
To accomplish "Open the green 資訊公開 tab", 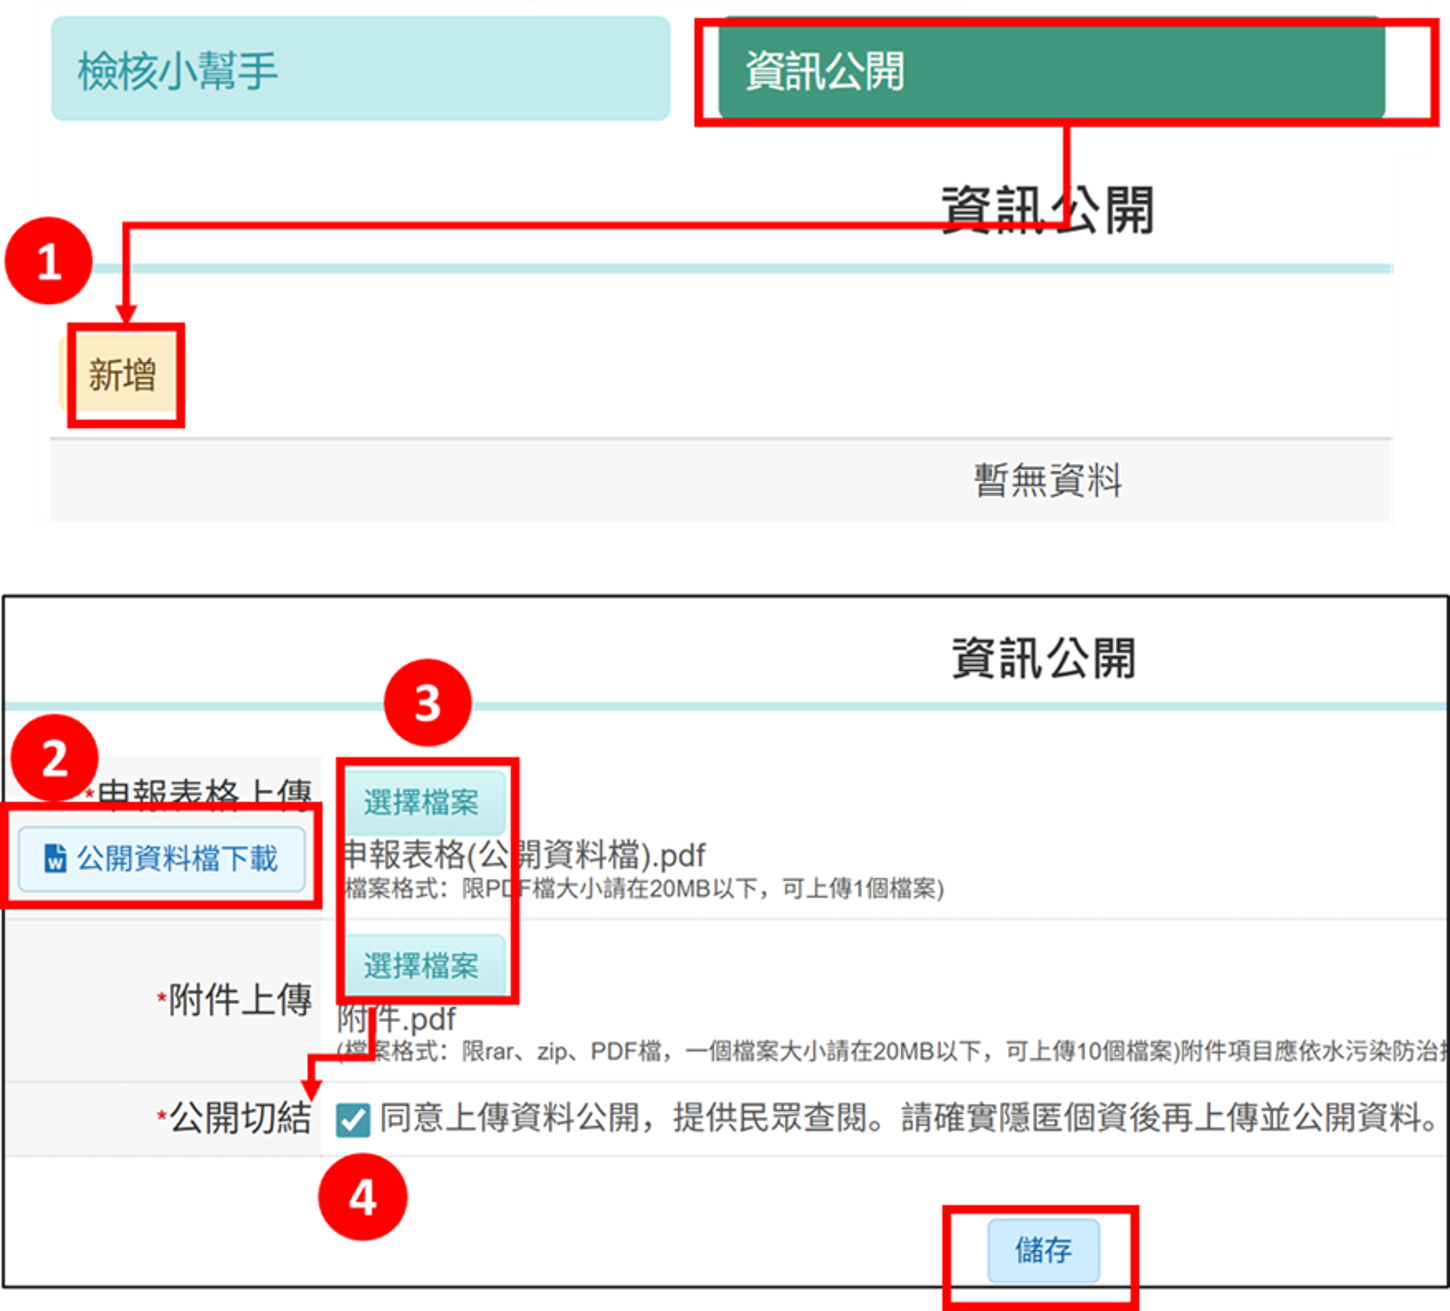I will pyautogui.click(x=1052, y=71).
